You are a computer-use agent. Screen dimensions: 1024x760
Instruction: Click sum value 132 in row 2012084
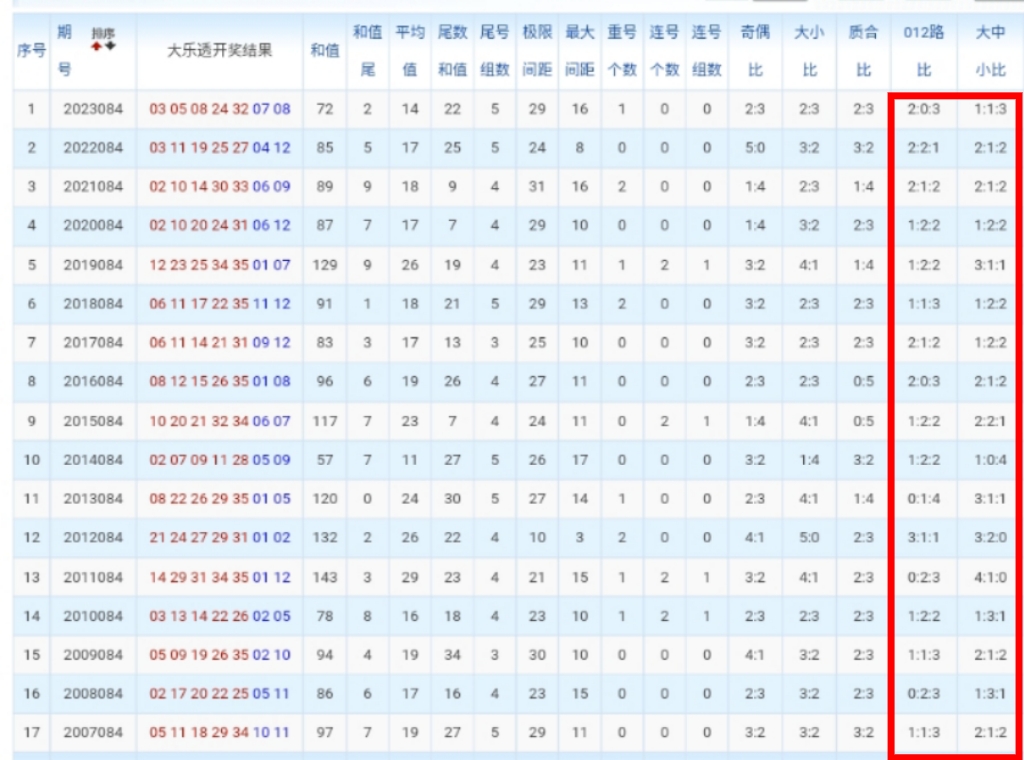tap(325, 537)
